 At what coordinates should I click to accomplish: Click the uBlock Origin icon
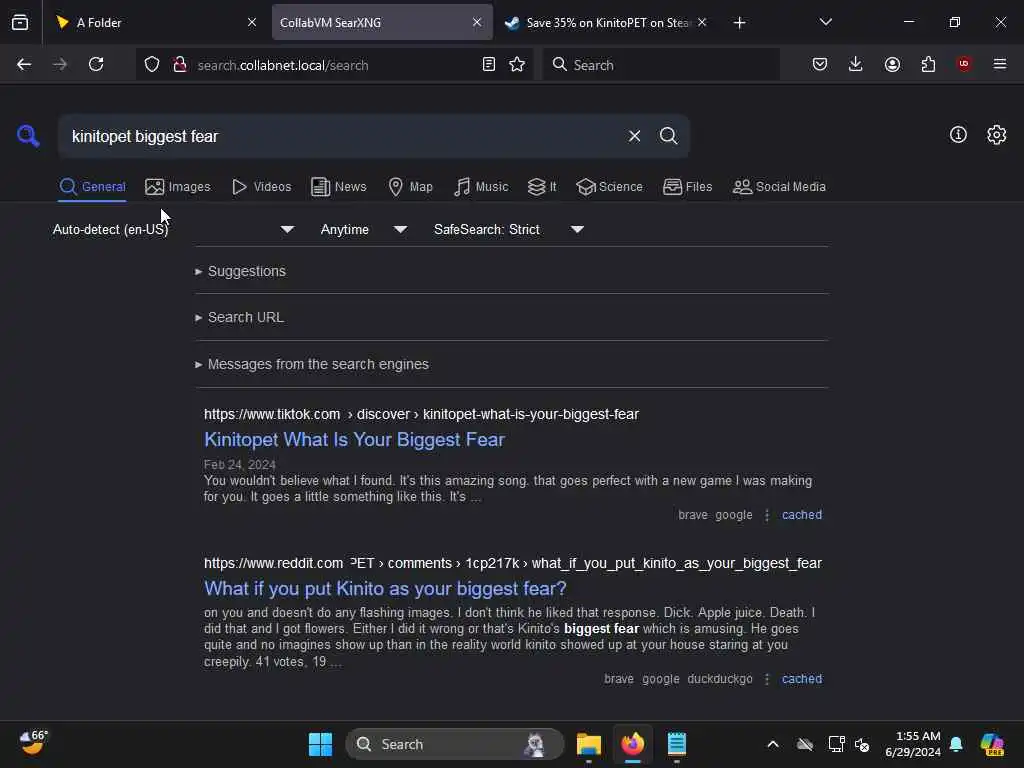tap(964, 64)
